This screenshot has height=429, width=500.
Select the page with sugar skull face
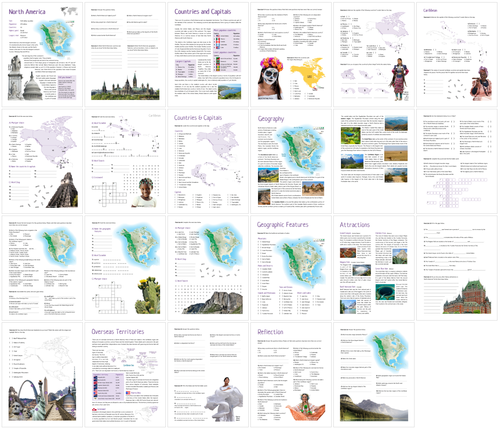(x=291, y=55)
